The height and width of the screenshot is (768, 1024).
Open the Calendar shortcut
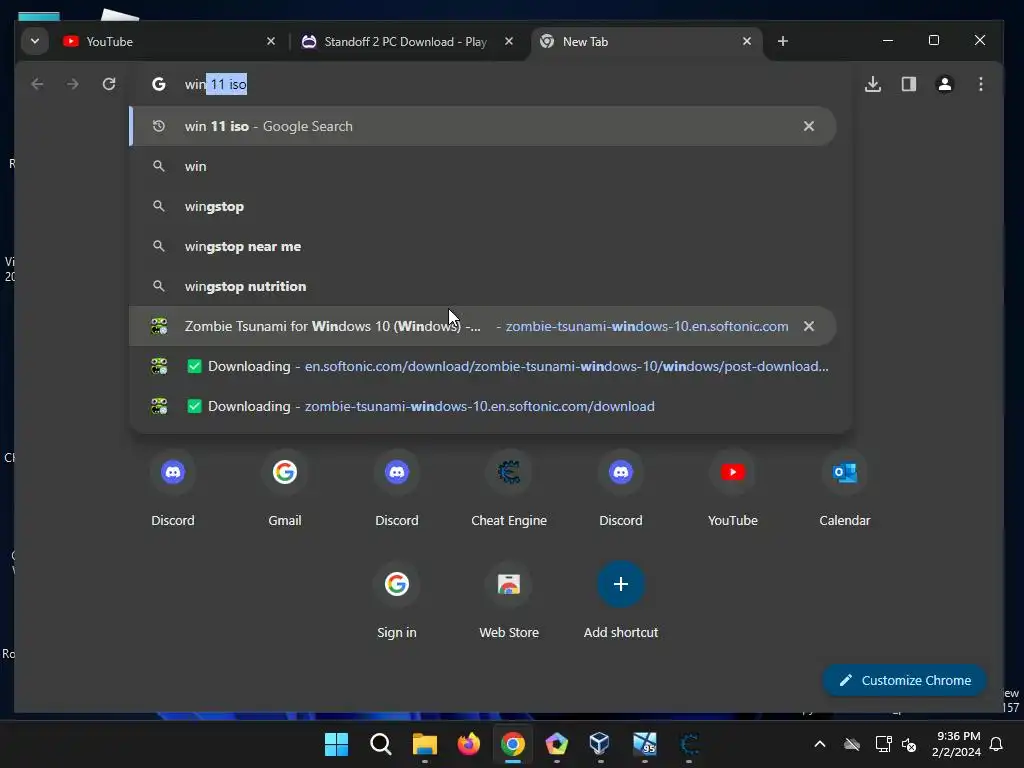844,488
